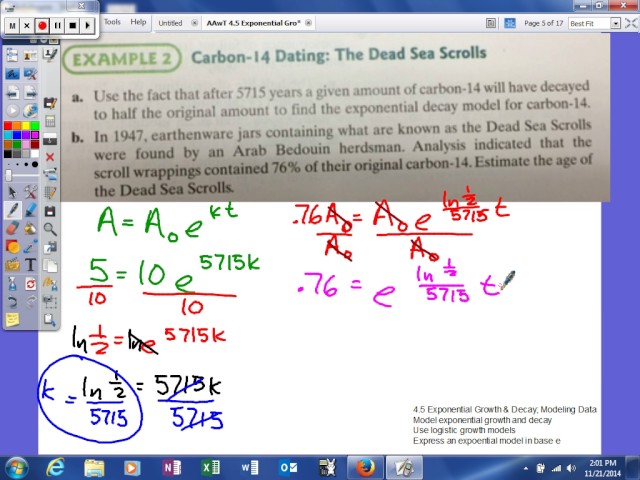Open the ActivInspire Main Menu icon
The width and height of the screenshot is (640, 480).
point(12,56)
